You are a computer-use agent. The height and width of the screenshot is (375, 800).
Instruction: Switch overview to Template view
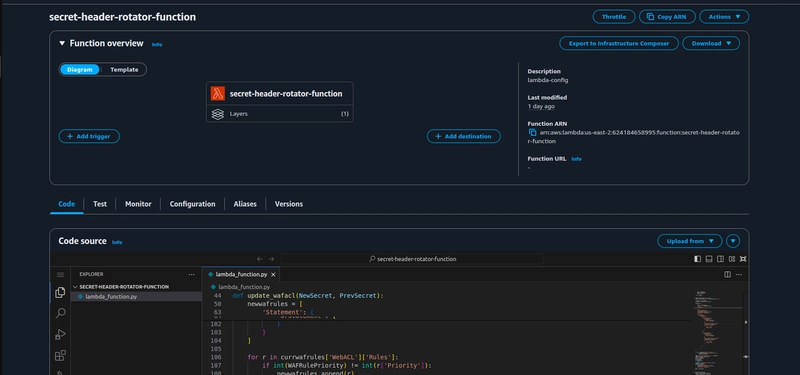pyautogui.click(x=124, y=69)
